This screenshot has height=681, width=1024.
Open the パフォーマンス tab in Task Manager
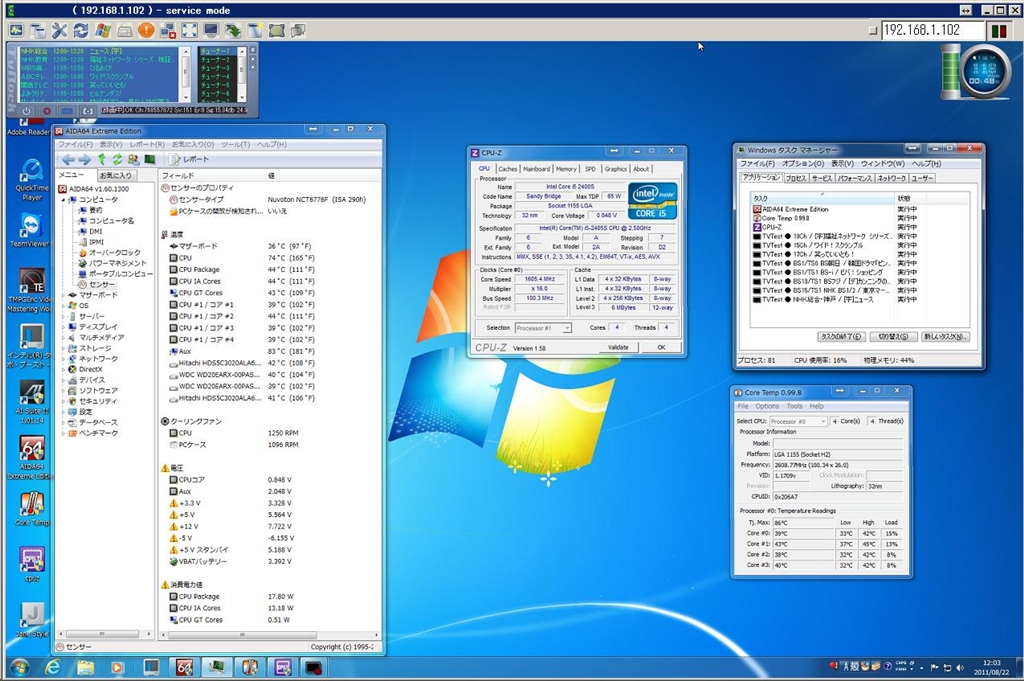(x=854, y=178)
